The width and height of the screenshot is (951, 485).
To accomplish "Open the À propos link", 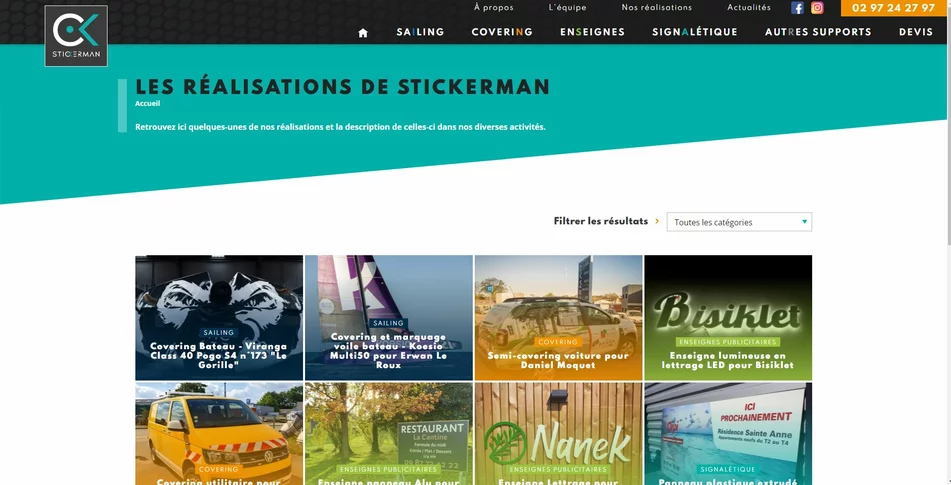I will pos(494,8).
